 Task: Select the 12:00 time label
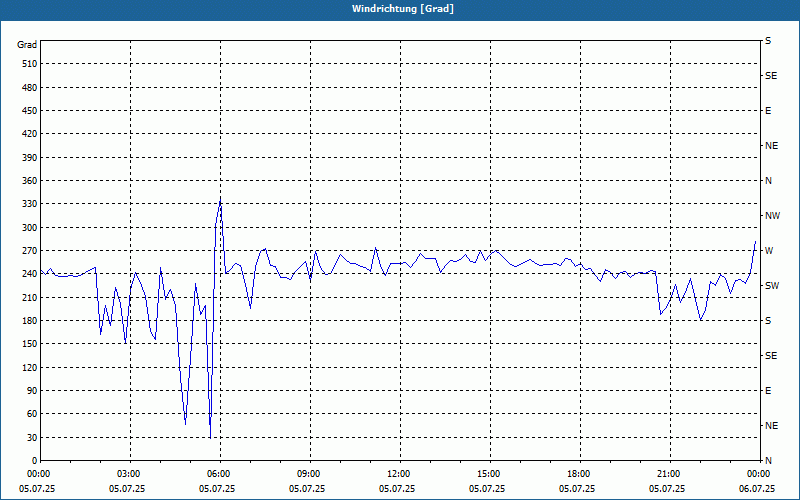[x=399, y=474]
